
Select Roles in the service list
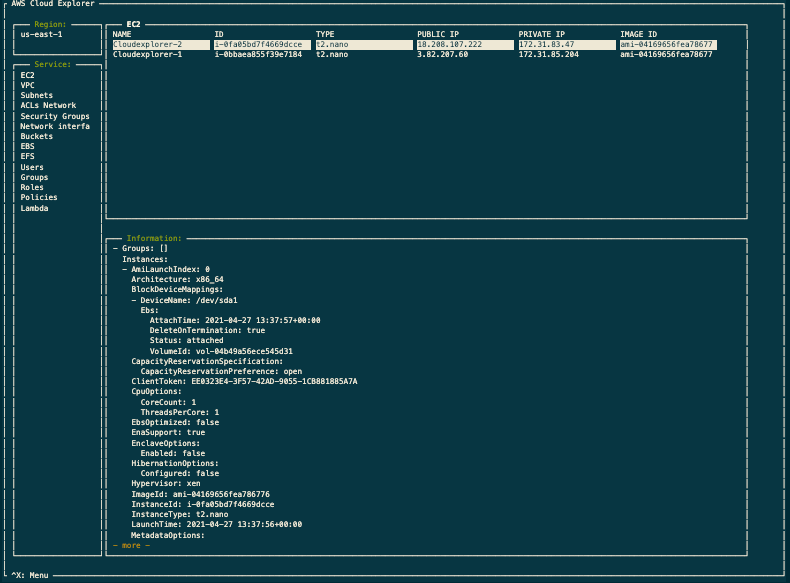(x=32, y=187)
